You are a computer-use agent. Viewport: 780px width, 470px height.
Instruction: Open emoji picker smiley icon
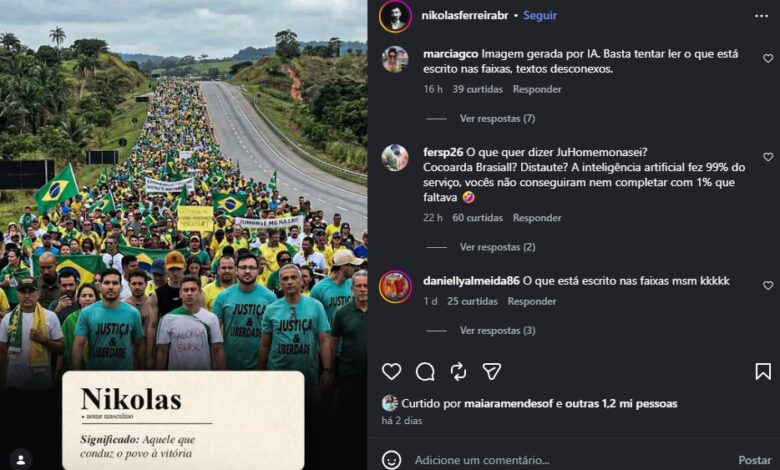391,460
